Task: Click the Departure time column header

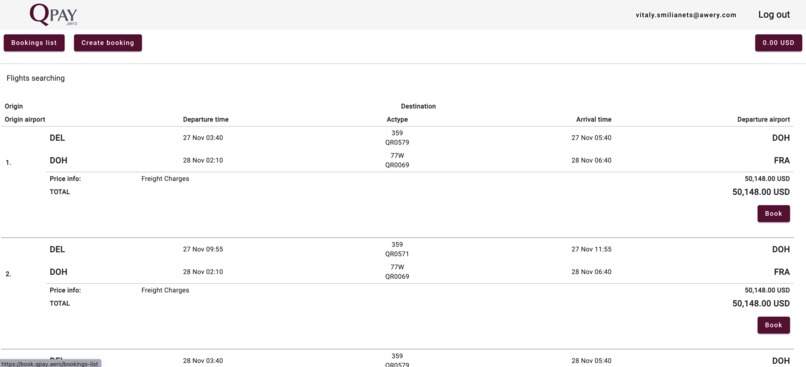Action: 206,119
